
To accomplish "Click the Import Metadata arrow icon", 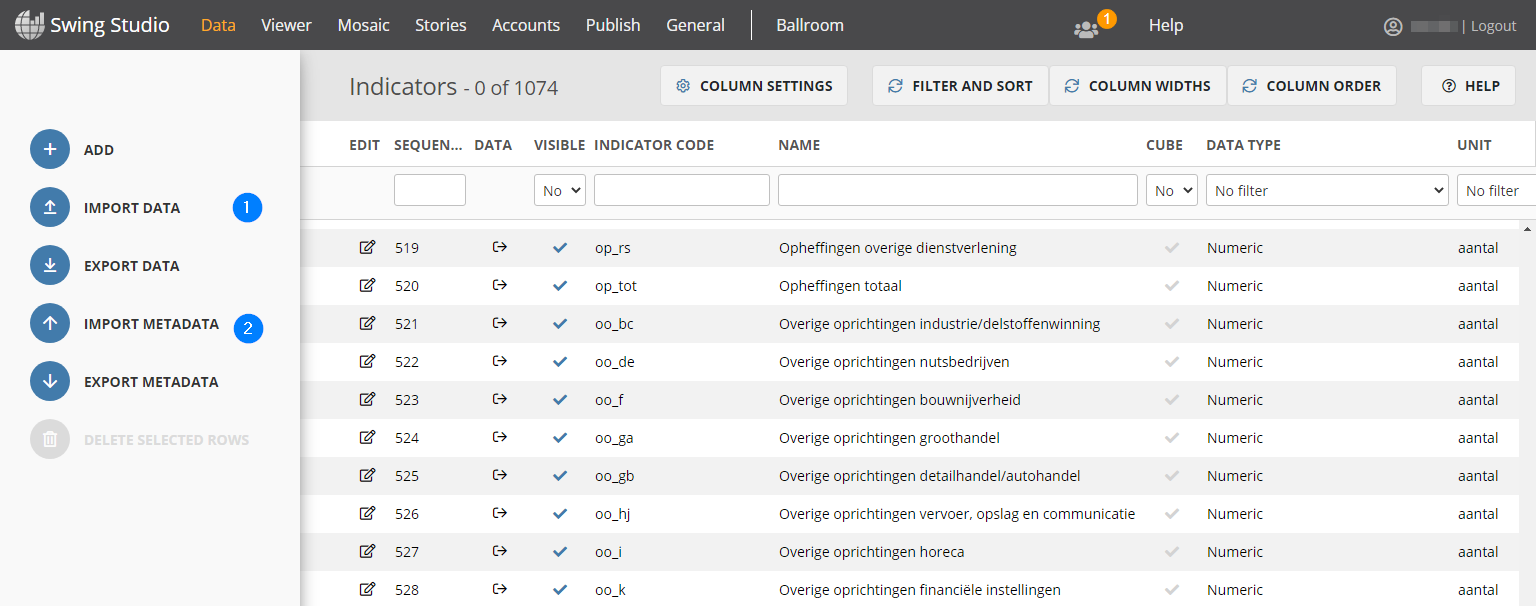I will click(x=50, y=324).
